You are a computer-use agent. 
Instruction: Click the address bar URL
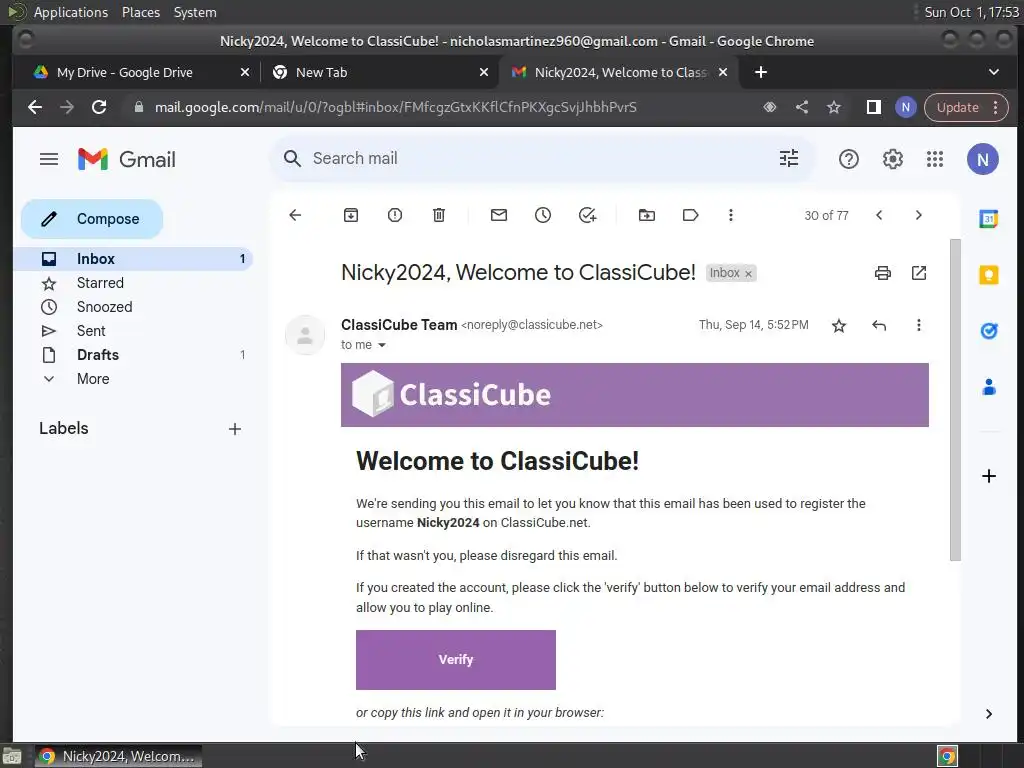click(x=396, y=107)
